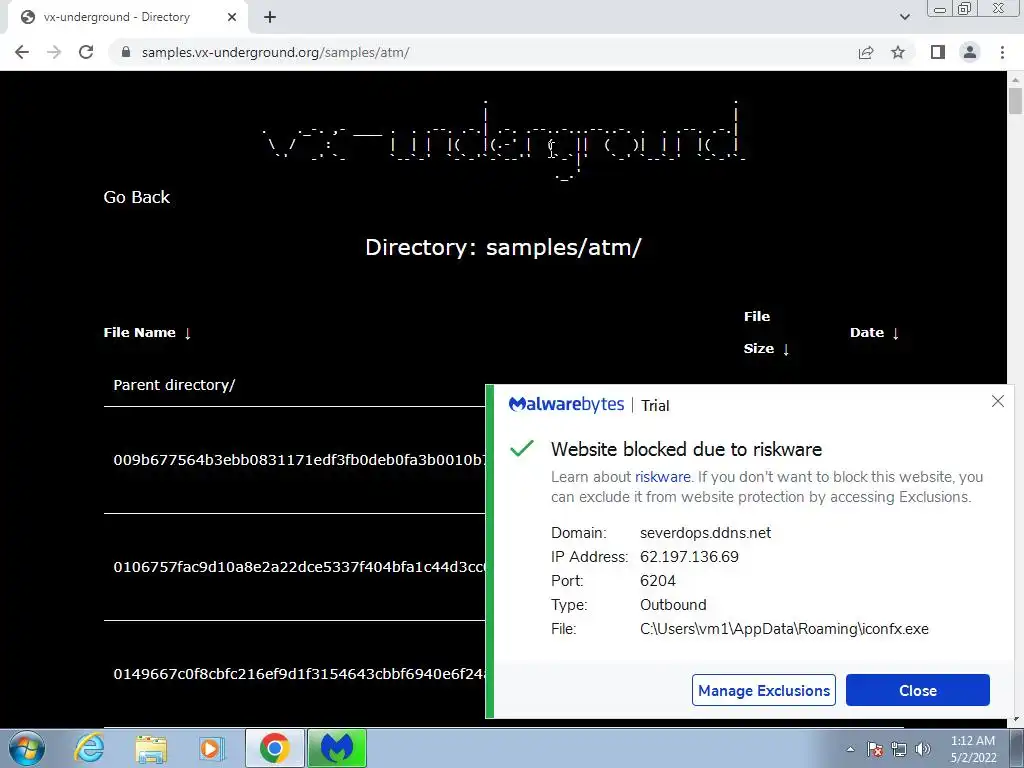Close the vx-underground - Directory tab
Image resolution: width=1024 pixels, height=768 pixels.
232,17
